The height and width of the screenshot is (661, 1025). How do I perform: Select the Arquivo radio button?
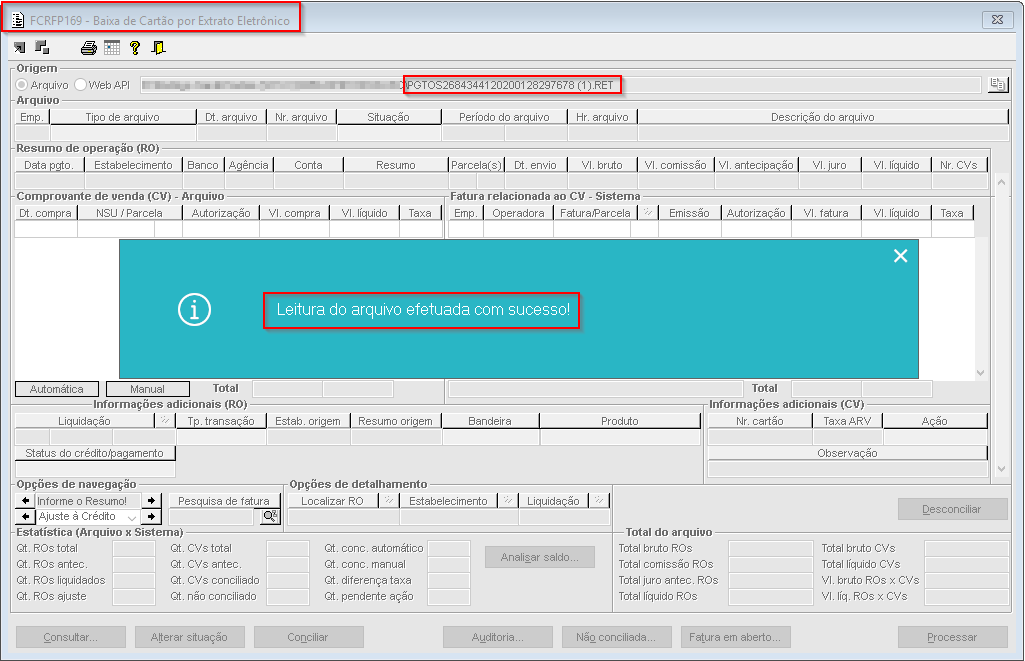point(22,85)
